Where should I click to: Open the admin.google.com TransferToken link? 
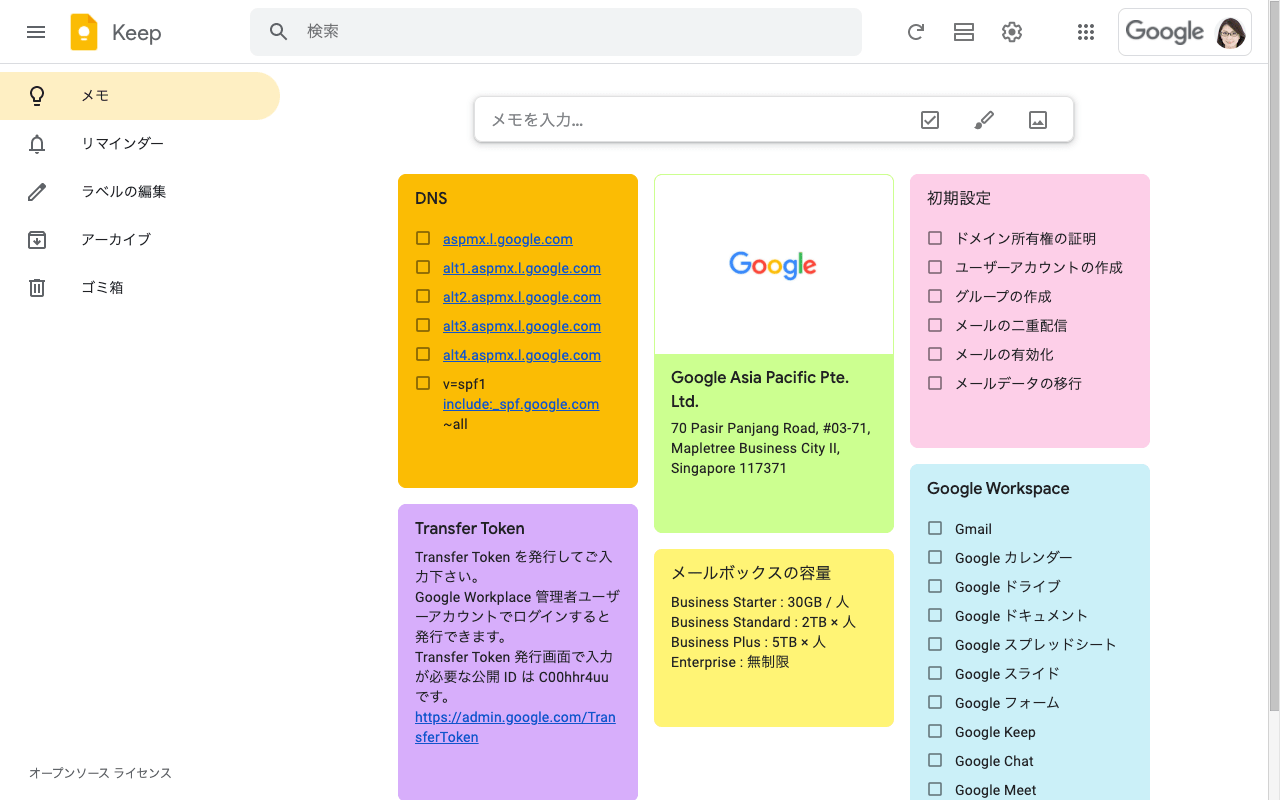click(x=515, y=727)
